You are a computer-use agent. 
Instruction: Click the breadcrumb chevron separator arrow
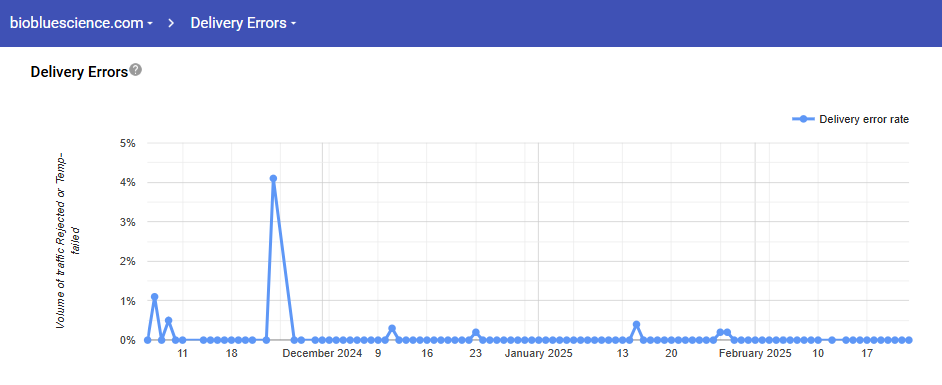click(x=172, y=23)
